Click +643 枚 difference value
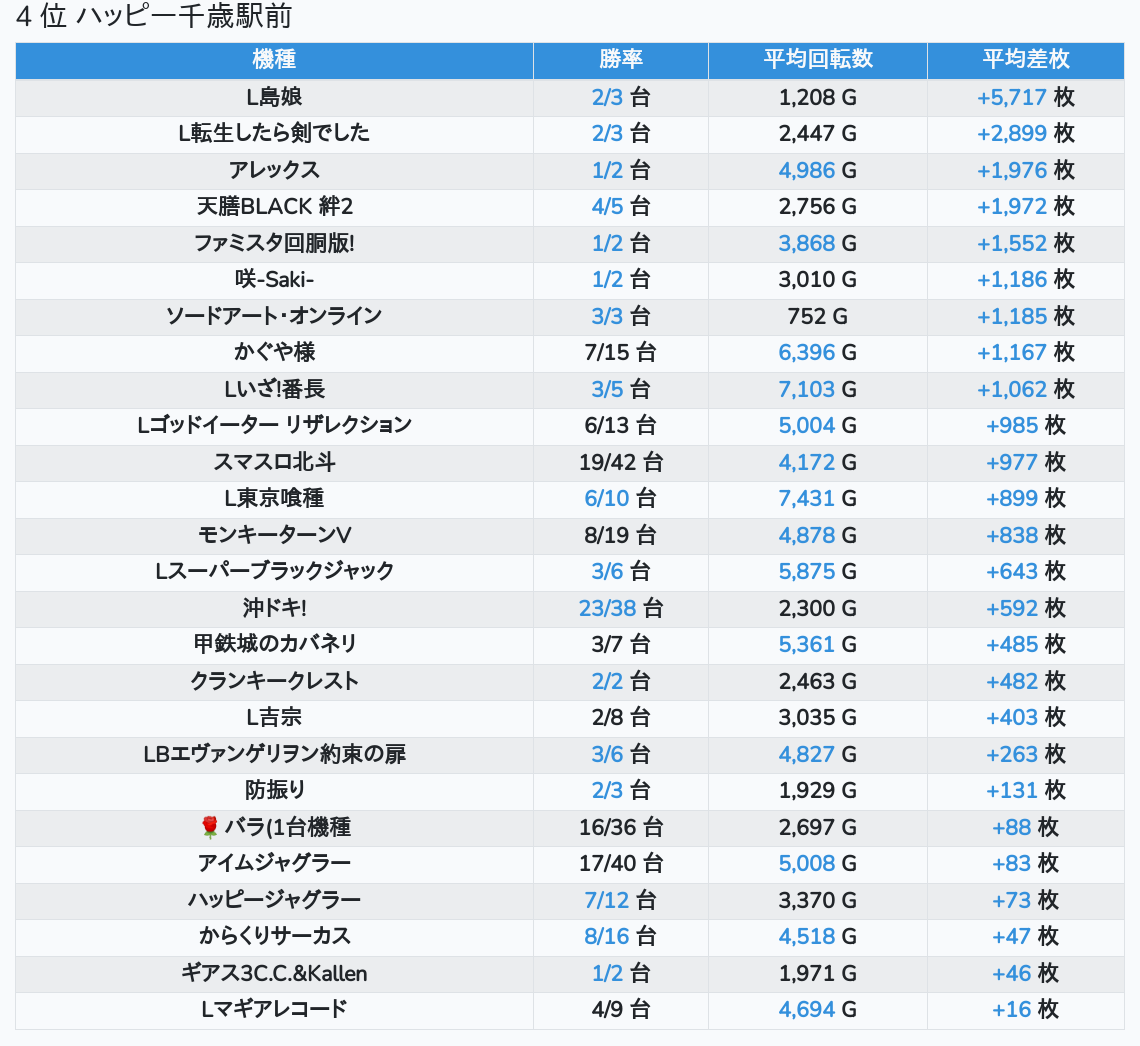 pyautogui.click(x=1026, y=571)
